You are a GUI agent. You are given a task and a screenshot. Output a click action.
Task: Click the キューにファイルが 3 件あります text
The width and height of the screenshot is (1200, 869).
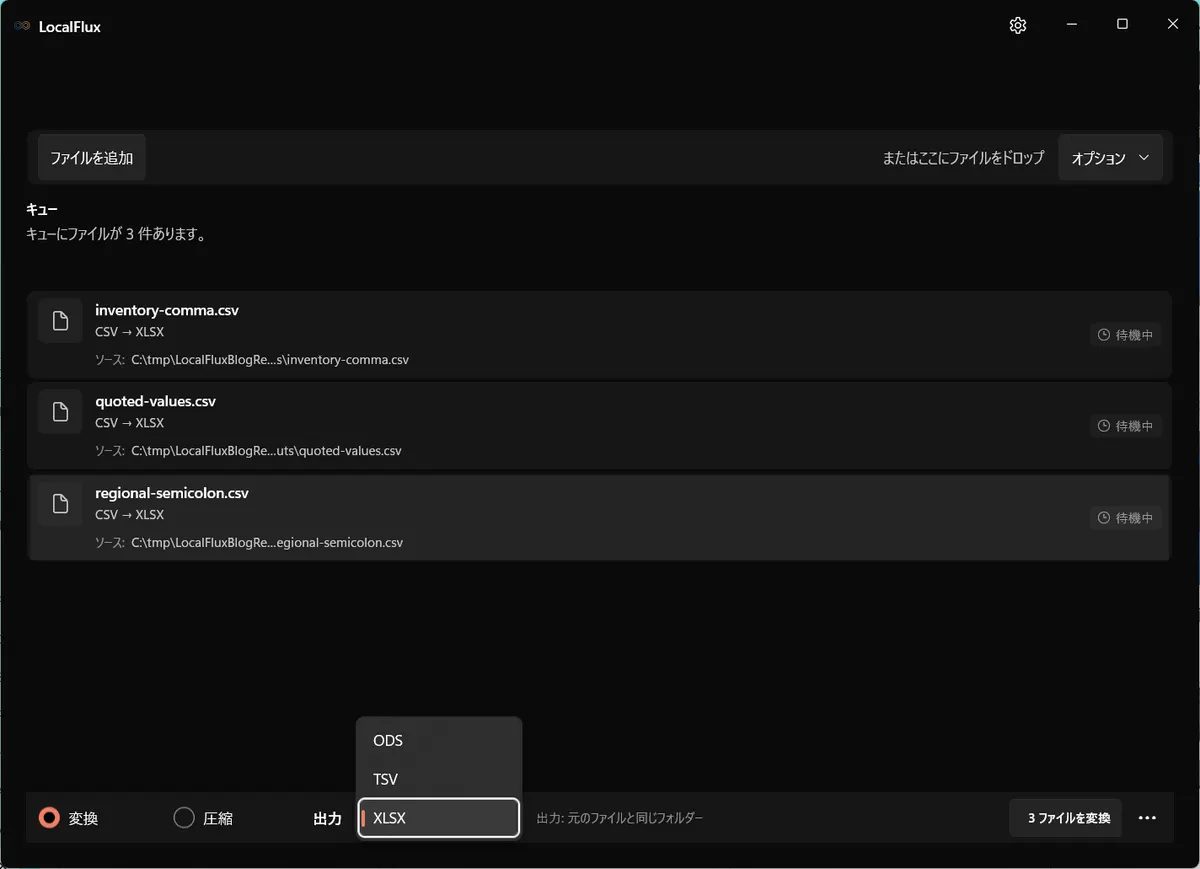point(116,235)
